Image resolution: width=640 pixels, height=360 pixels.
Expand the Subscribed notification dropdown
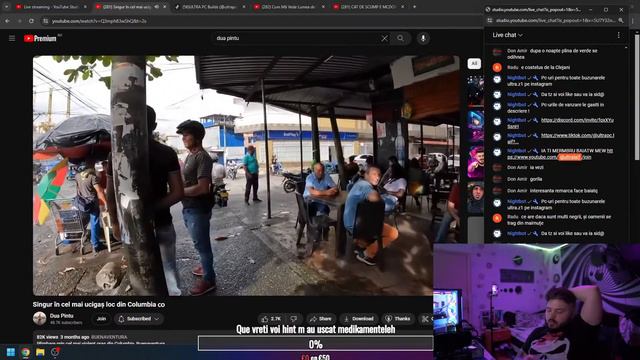(x=139, y=319)
